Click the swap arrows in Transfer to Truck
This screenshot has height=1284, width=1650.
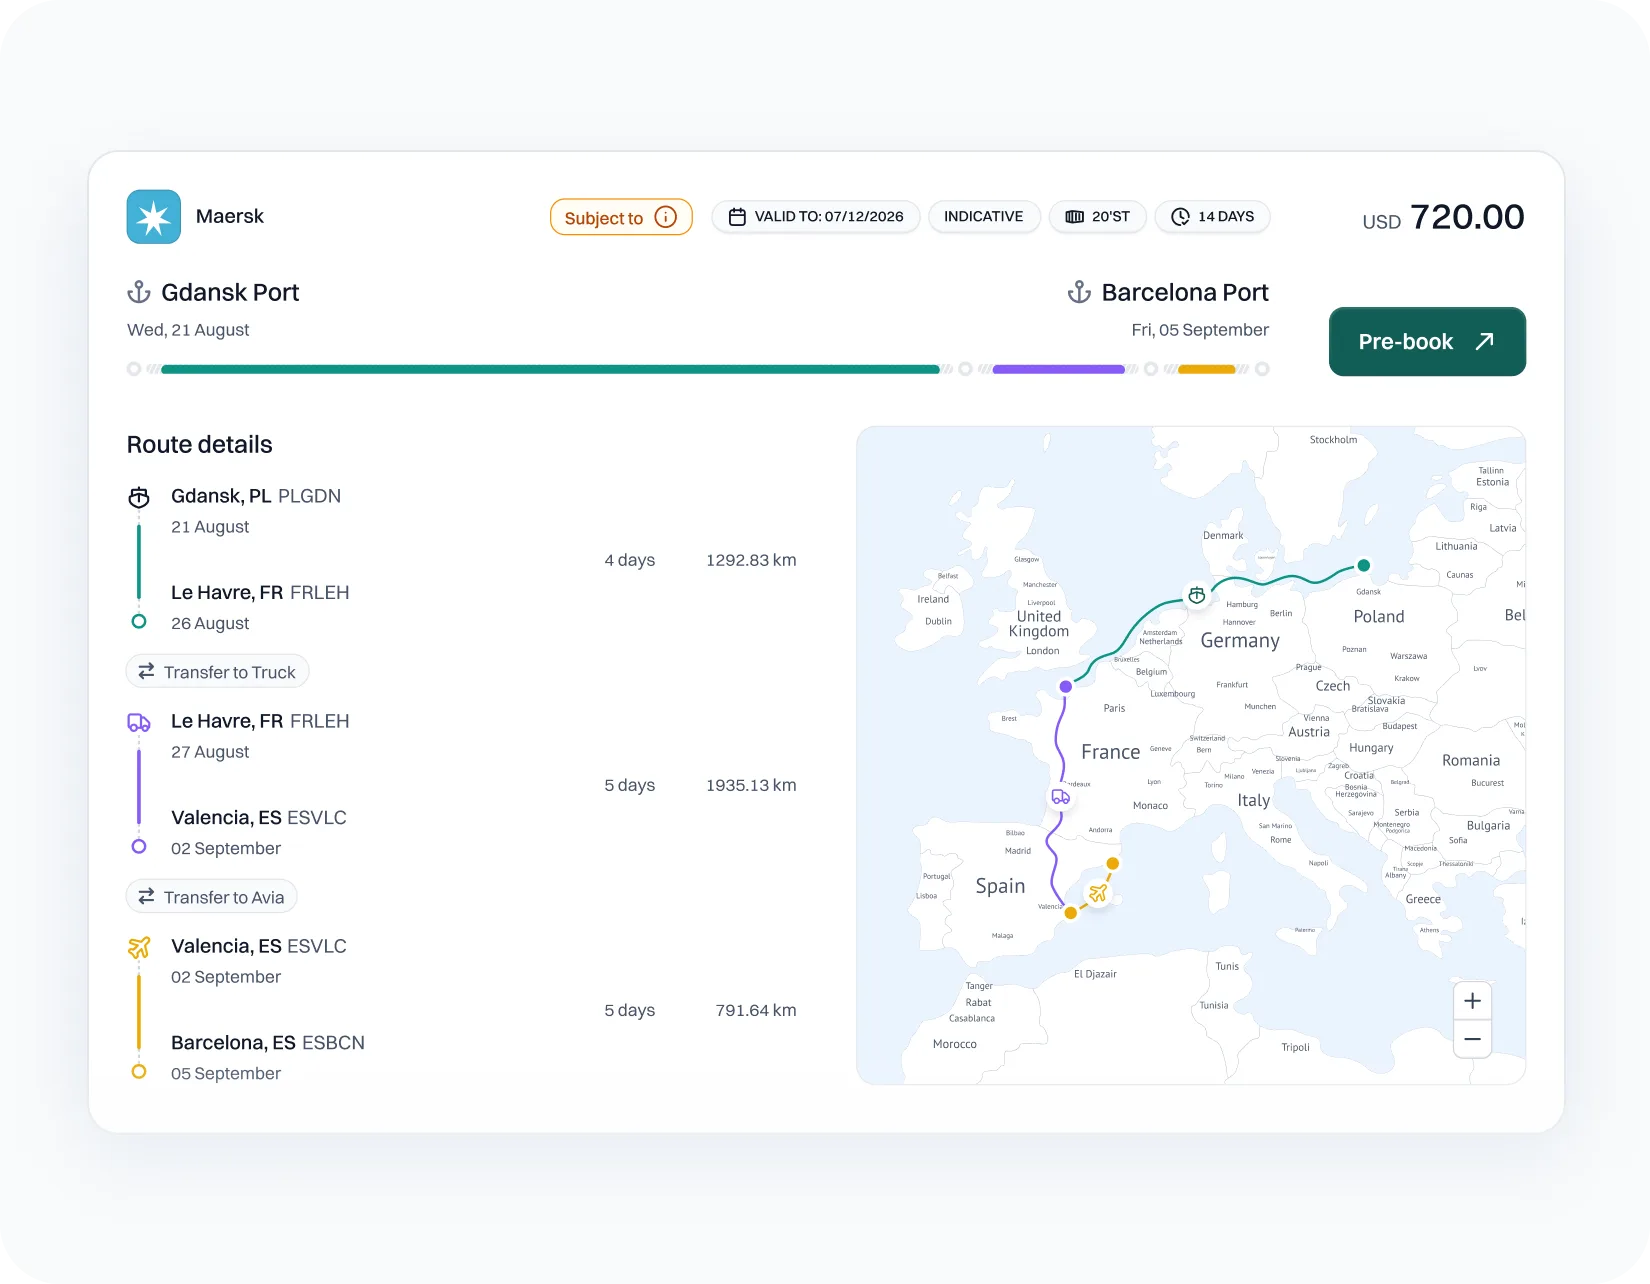[146, 672]
